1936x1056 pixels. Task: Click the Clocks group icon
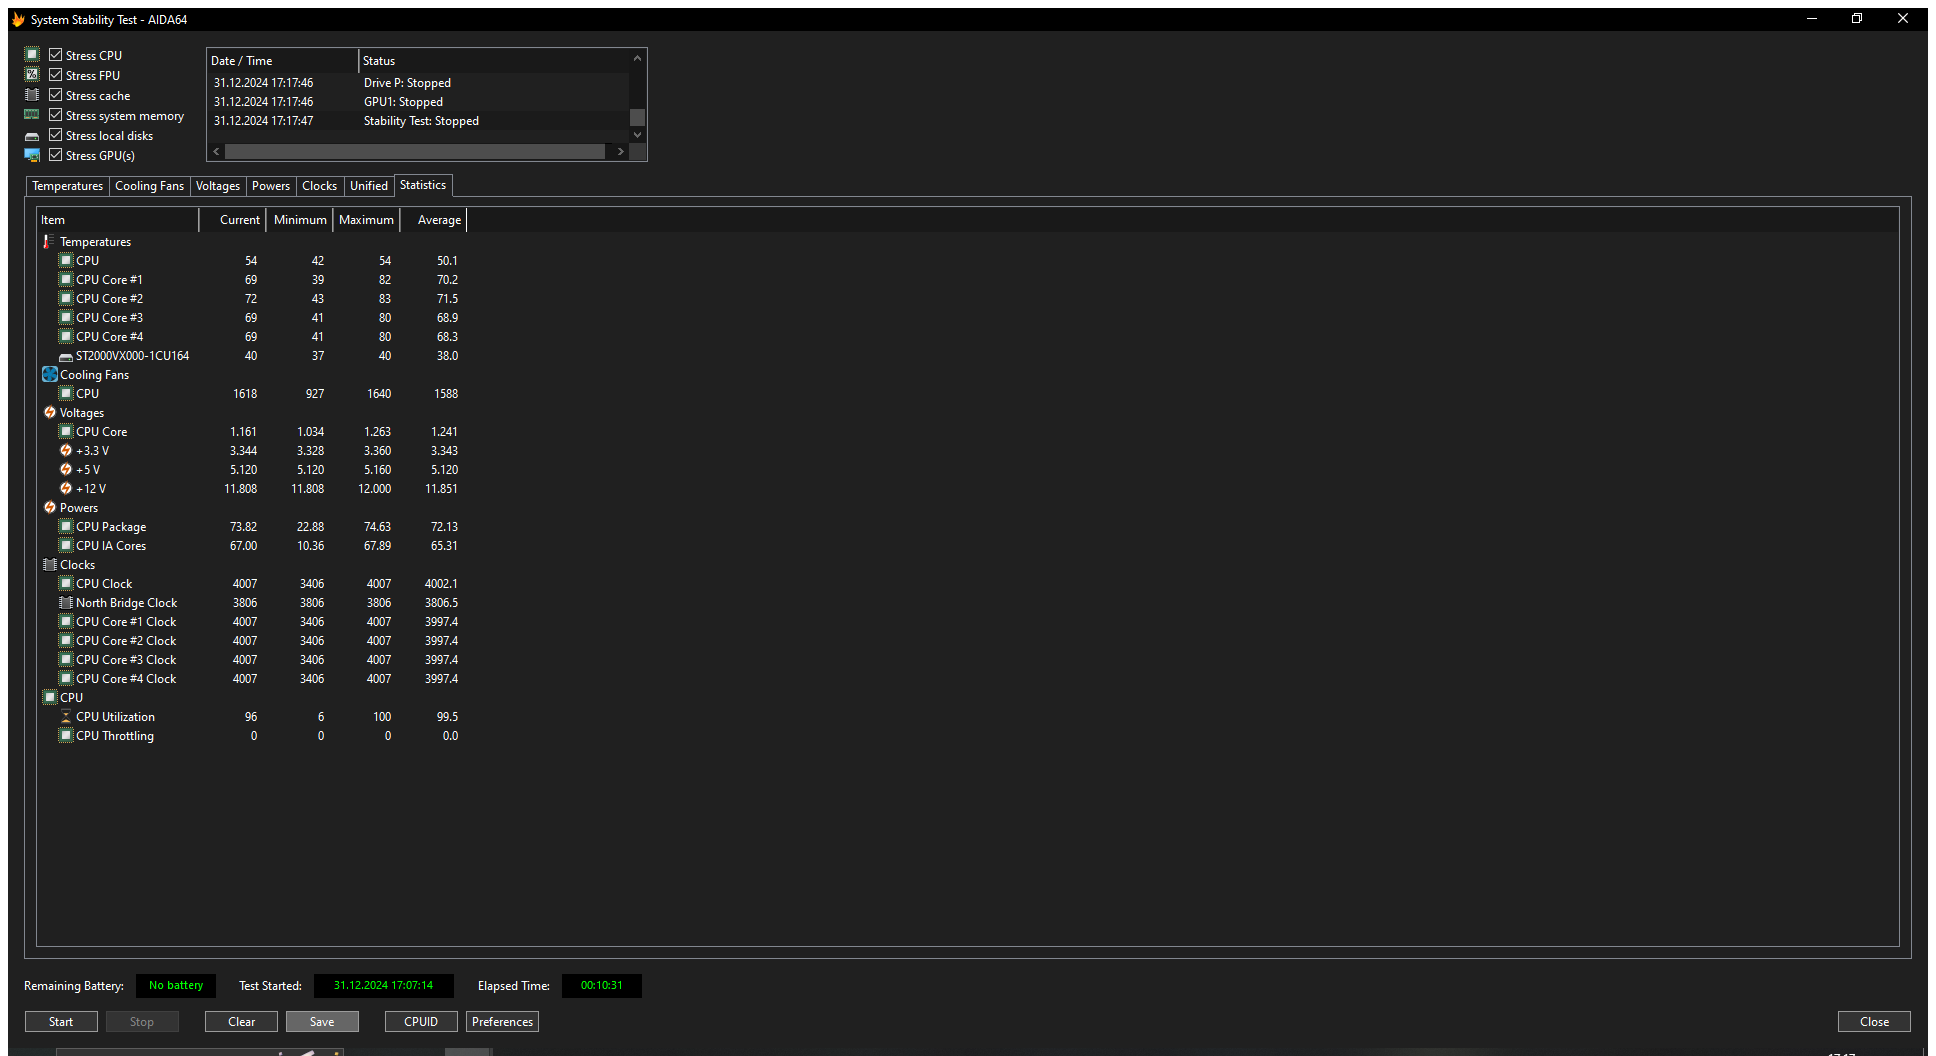point(50,564)
